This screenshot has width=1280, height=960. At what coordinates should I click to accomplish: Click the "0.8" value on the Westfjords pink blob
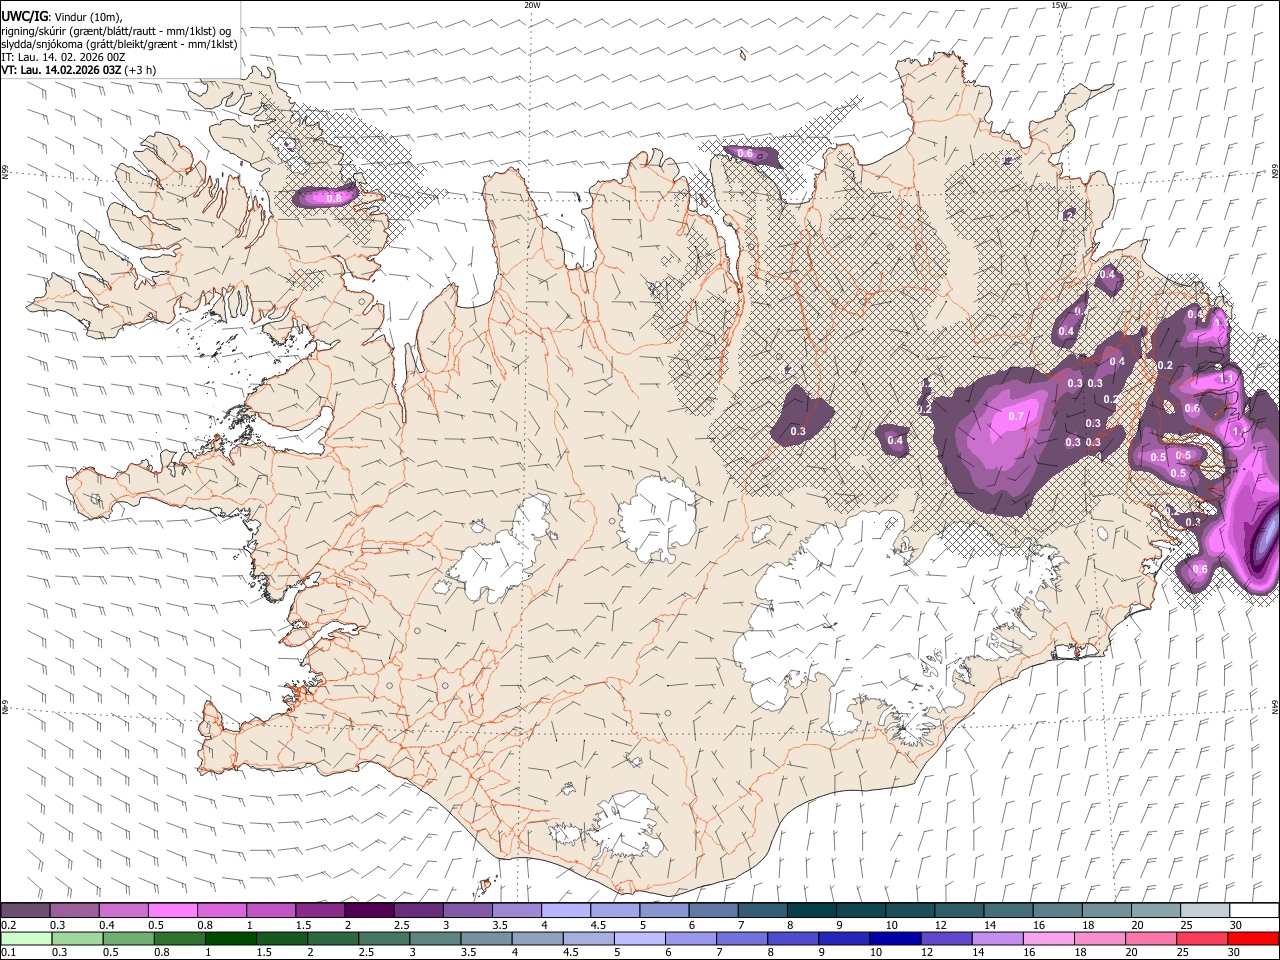coord(334,198)
